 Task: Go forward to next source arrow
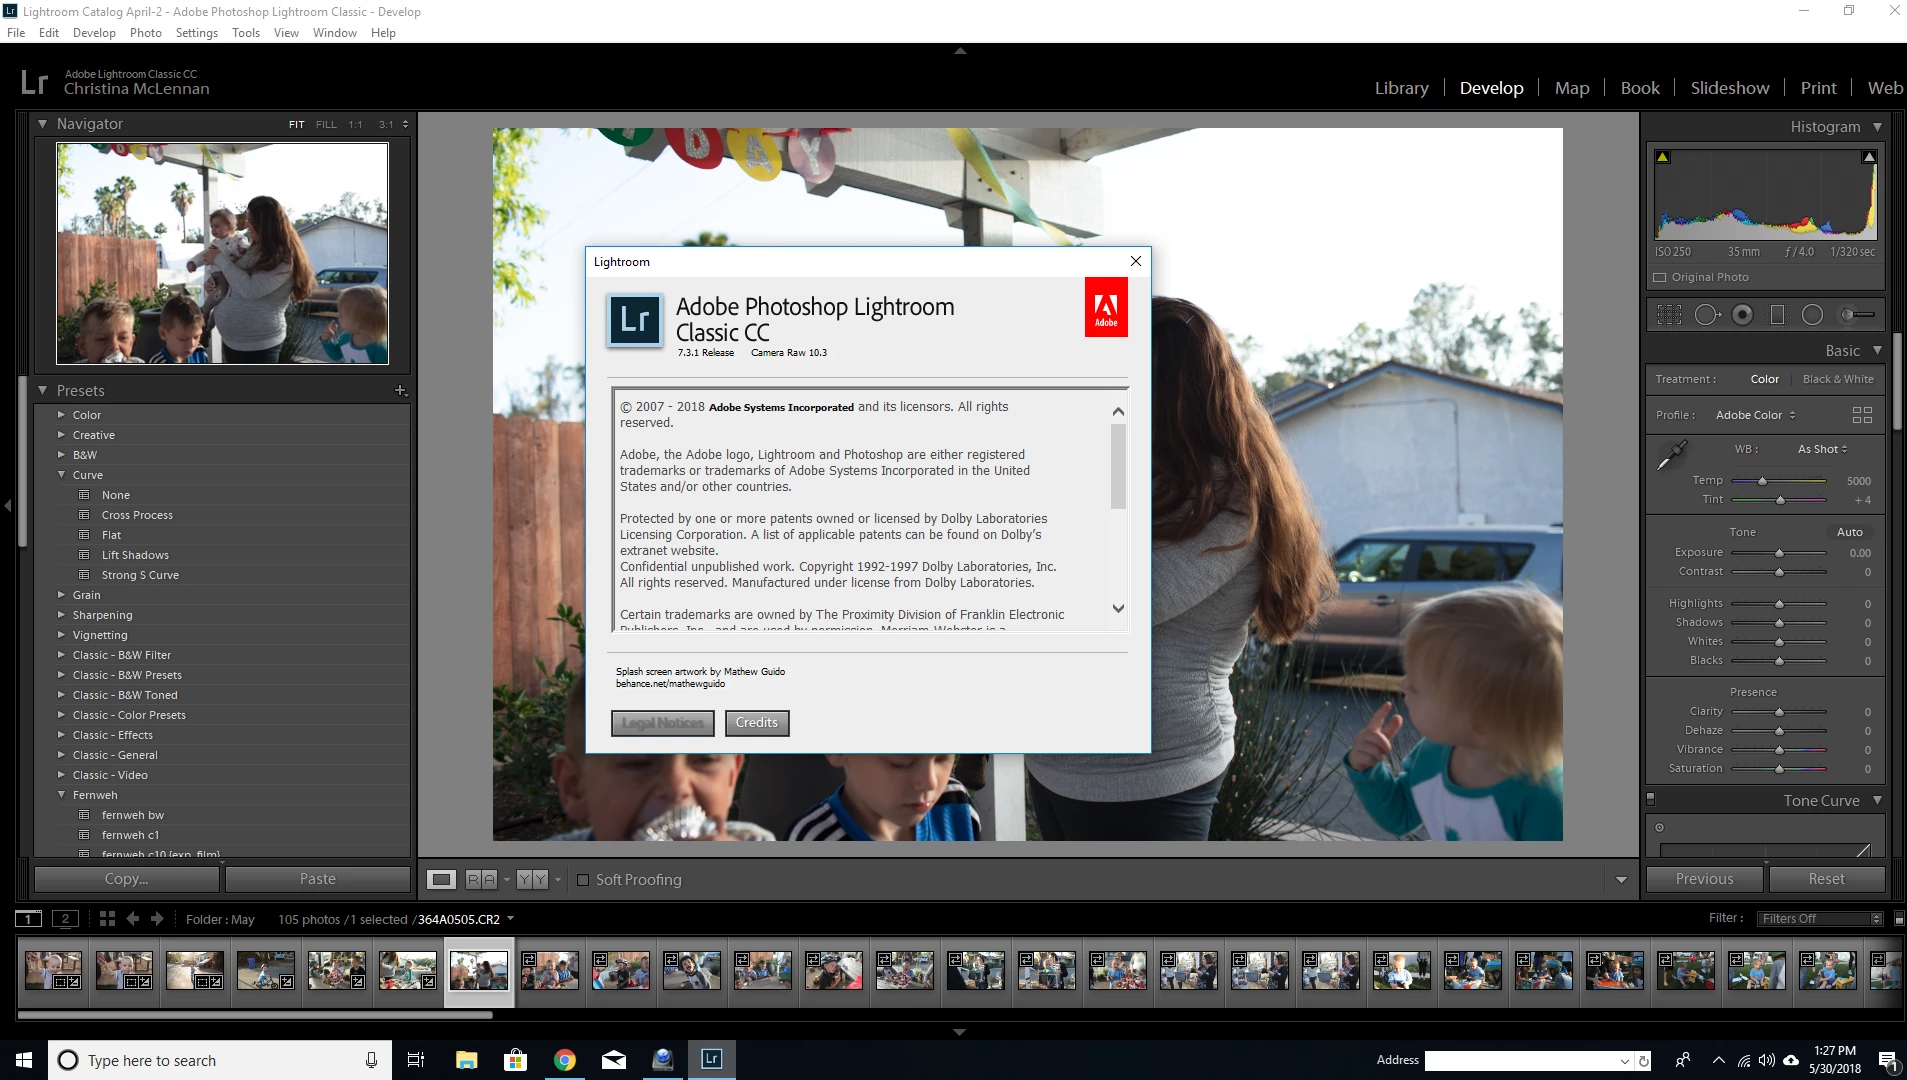tap(157, 919)
